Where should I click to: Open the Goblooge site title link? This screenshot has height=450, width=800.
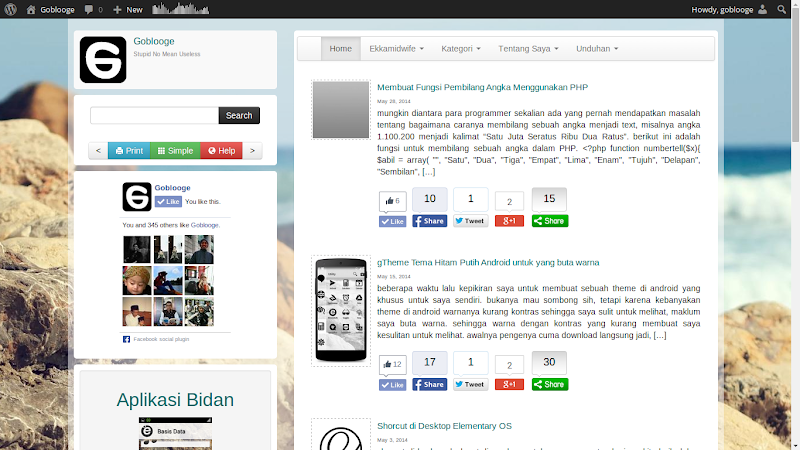154,41
